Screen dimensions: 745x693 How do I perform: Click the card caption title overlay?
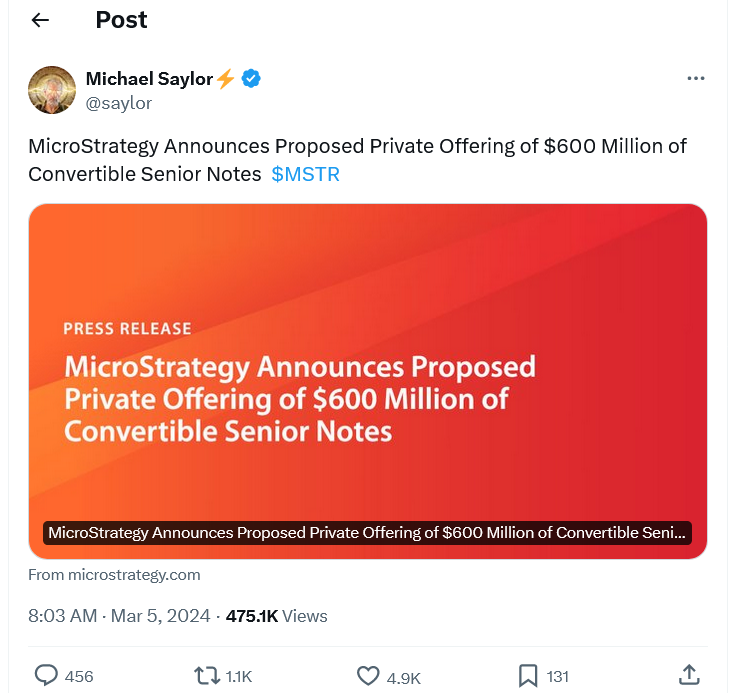(367, 533)
